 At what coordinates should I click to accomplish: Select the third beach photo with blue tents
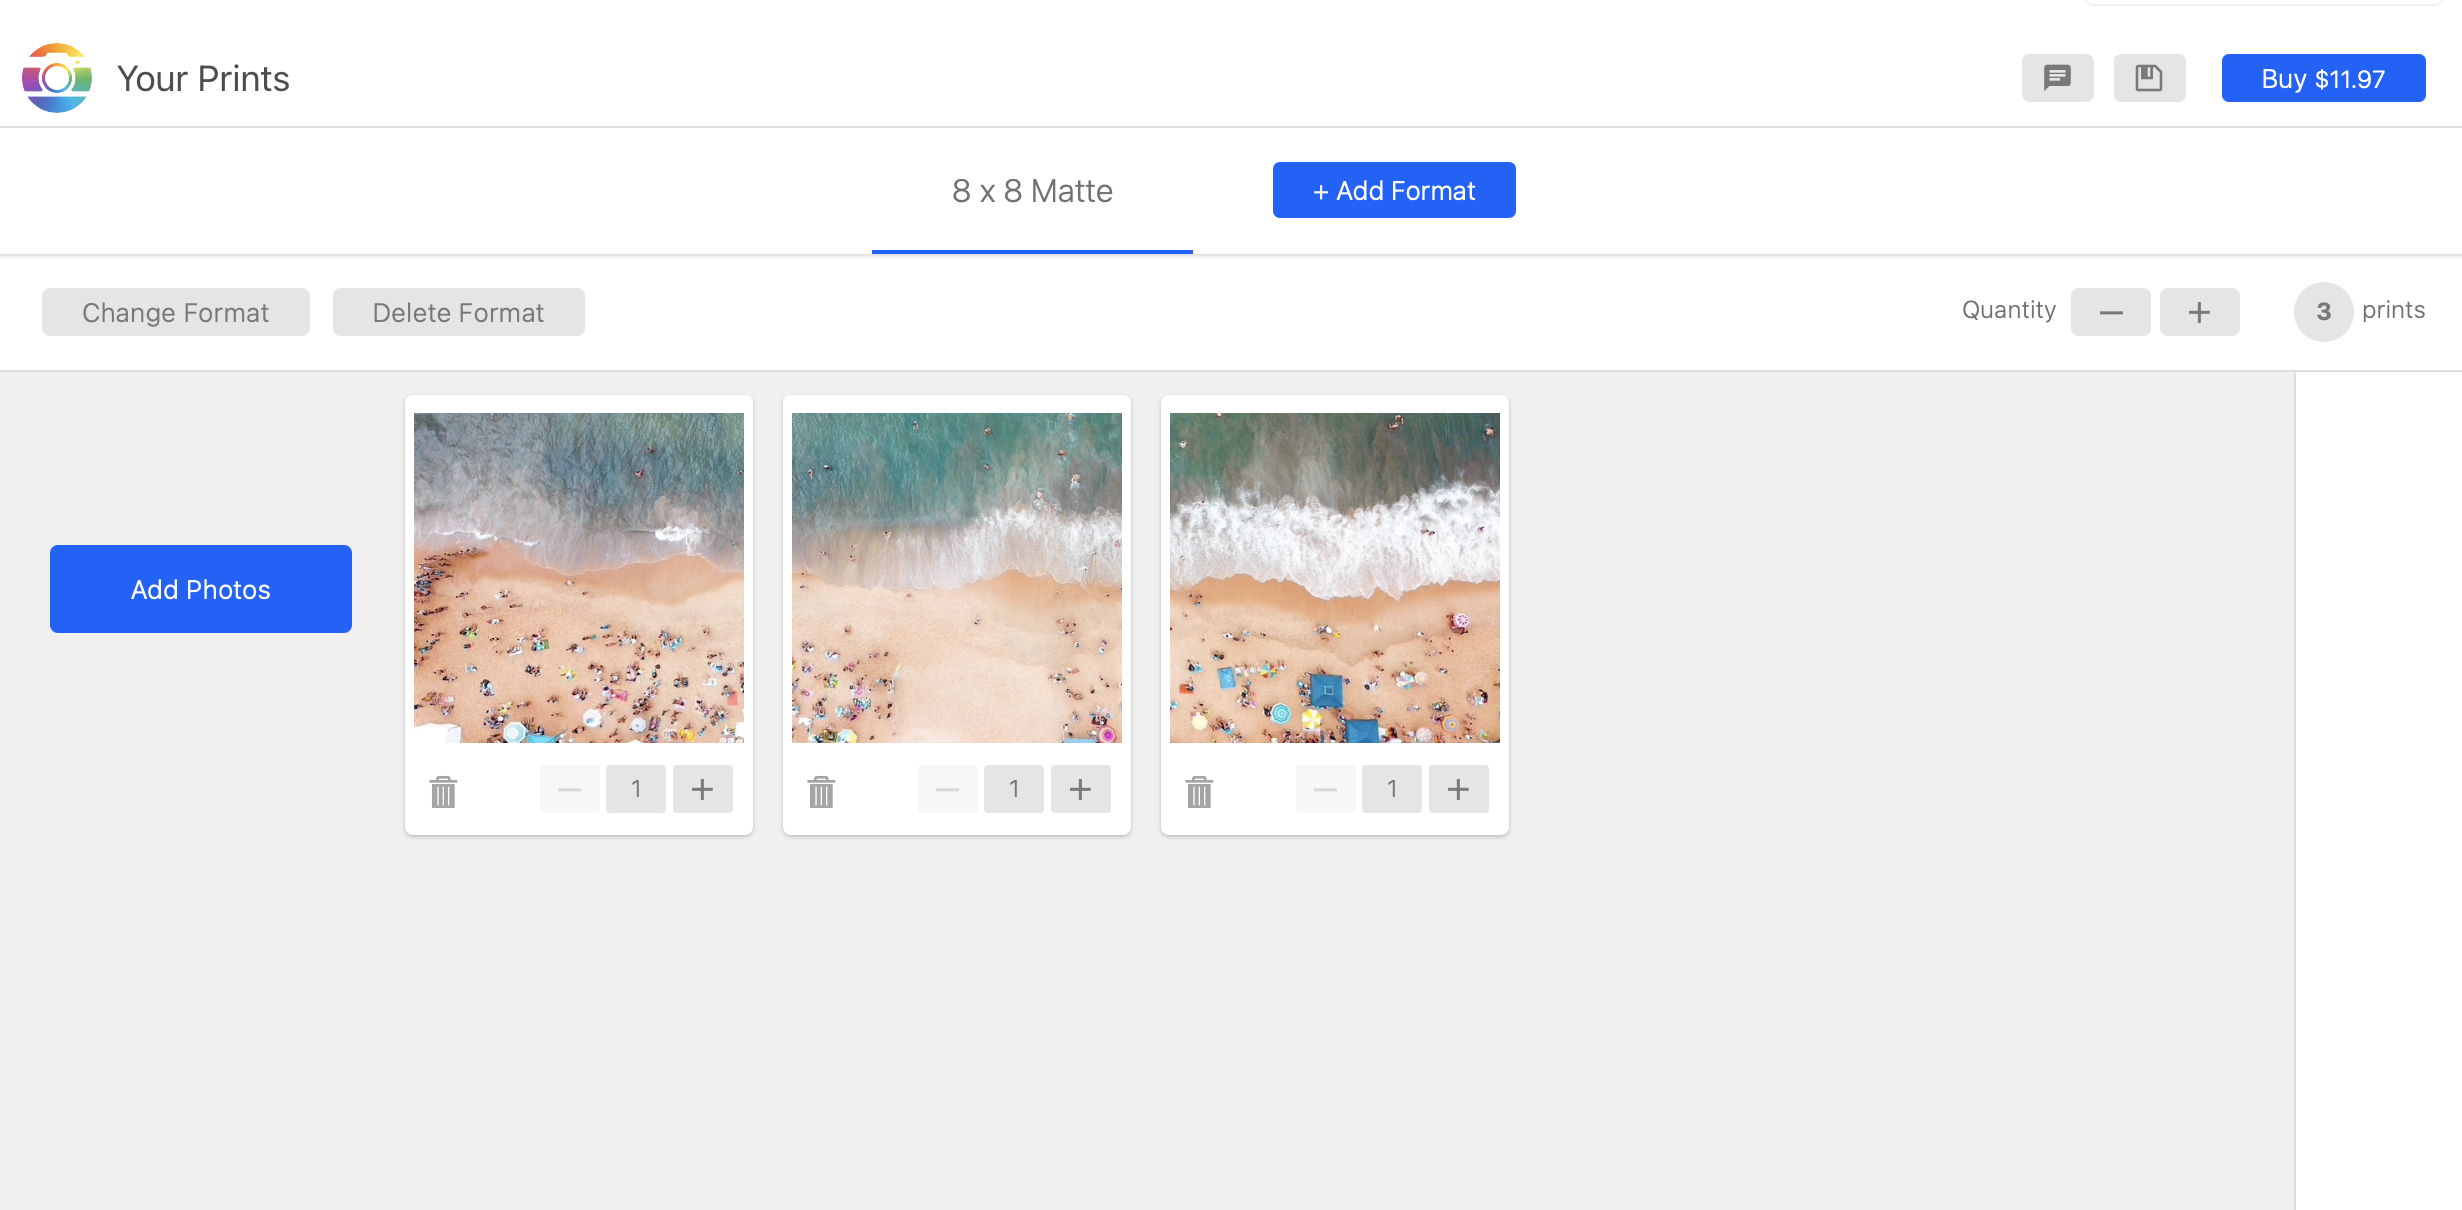click(x=1335, y=578)
